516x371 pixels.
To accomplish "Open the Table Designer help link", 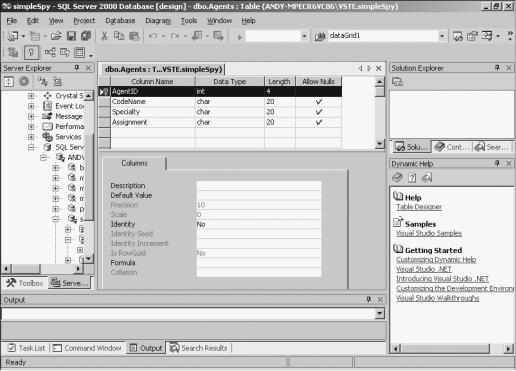I will (419, 207).
